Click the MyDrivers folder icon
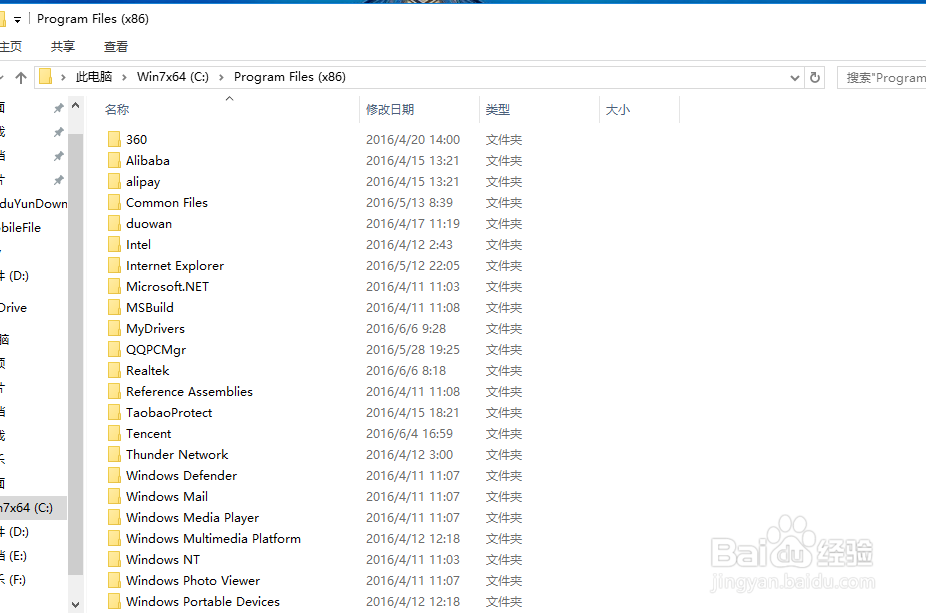Viewport: 926px width, 614px height. (x=115, y=328)
